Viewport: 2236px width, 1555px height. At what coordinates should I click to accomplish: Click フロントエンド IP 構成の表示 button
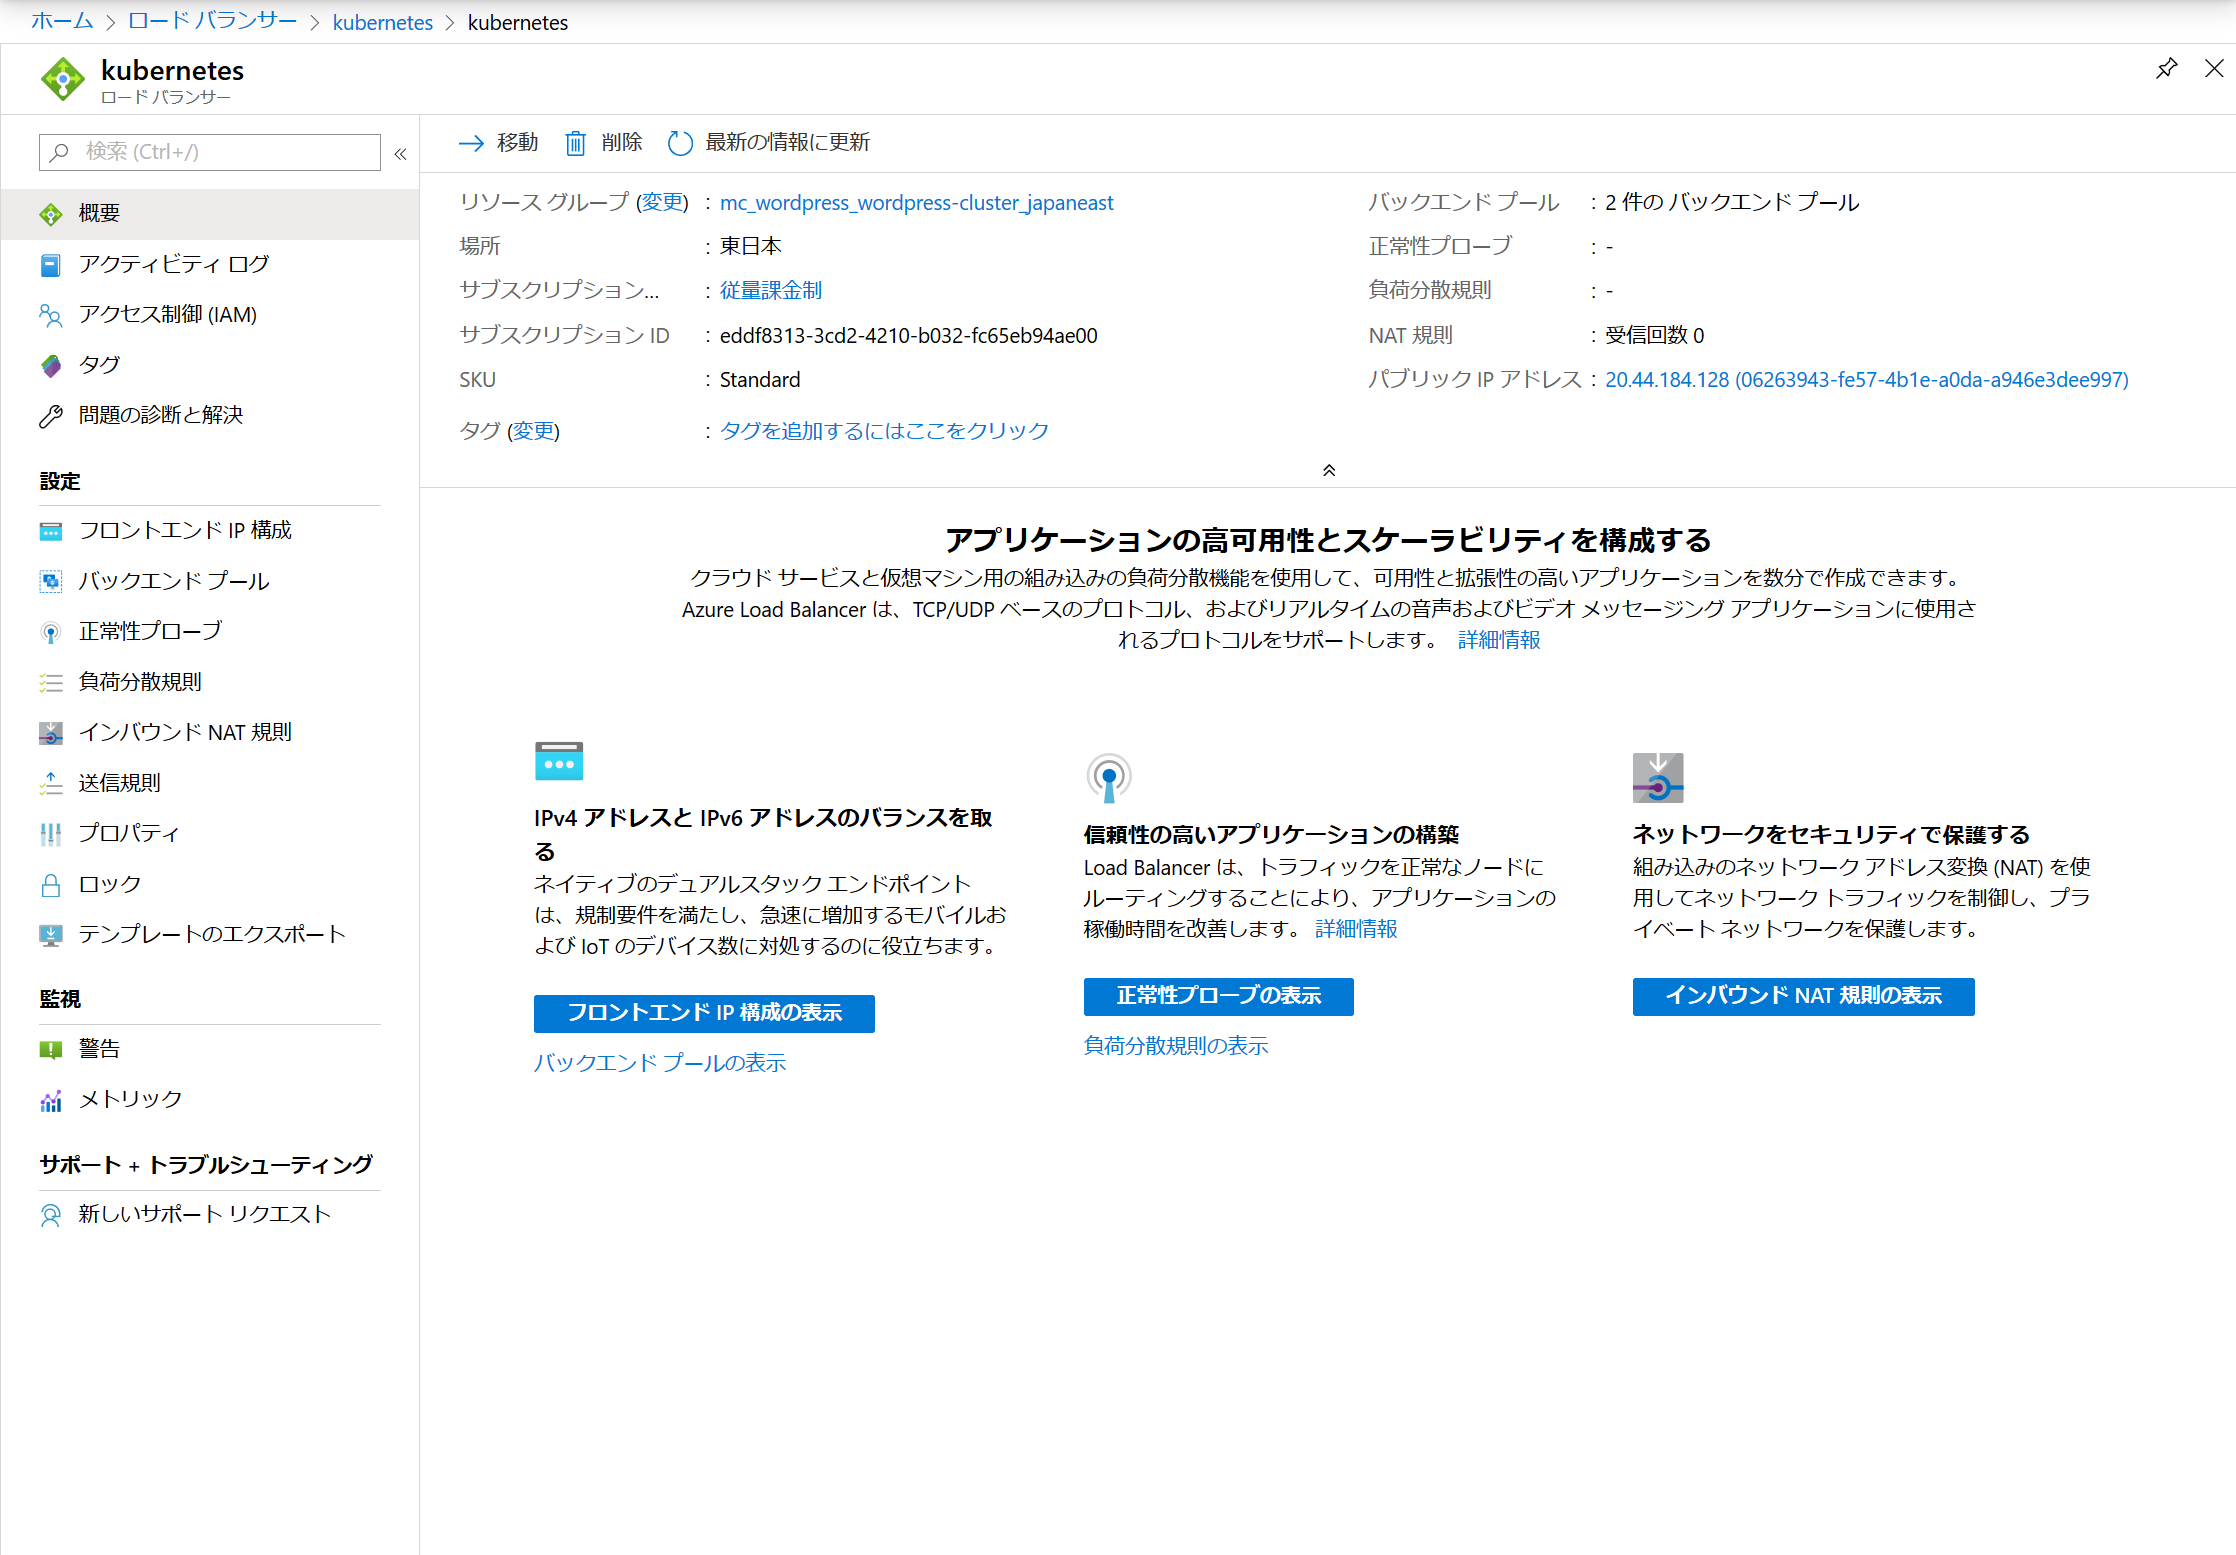point(704,1013)
